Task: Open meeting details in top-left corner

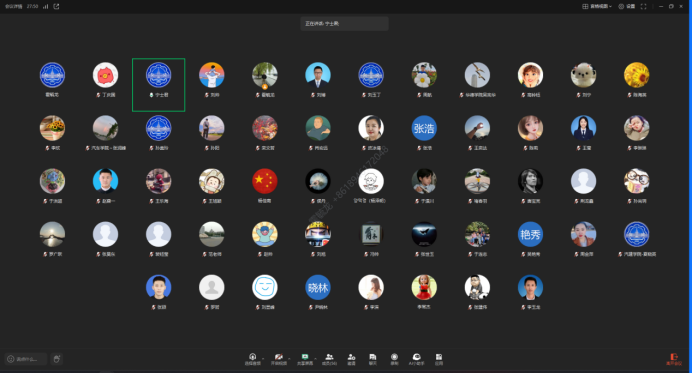Action: 14,6
